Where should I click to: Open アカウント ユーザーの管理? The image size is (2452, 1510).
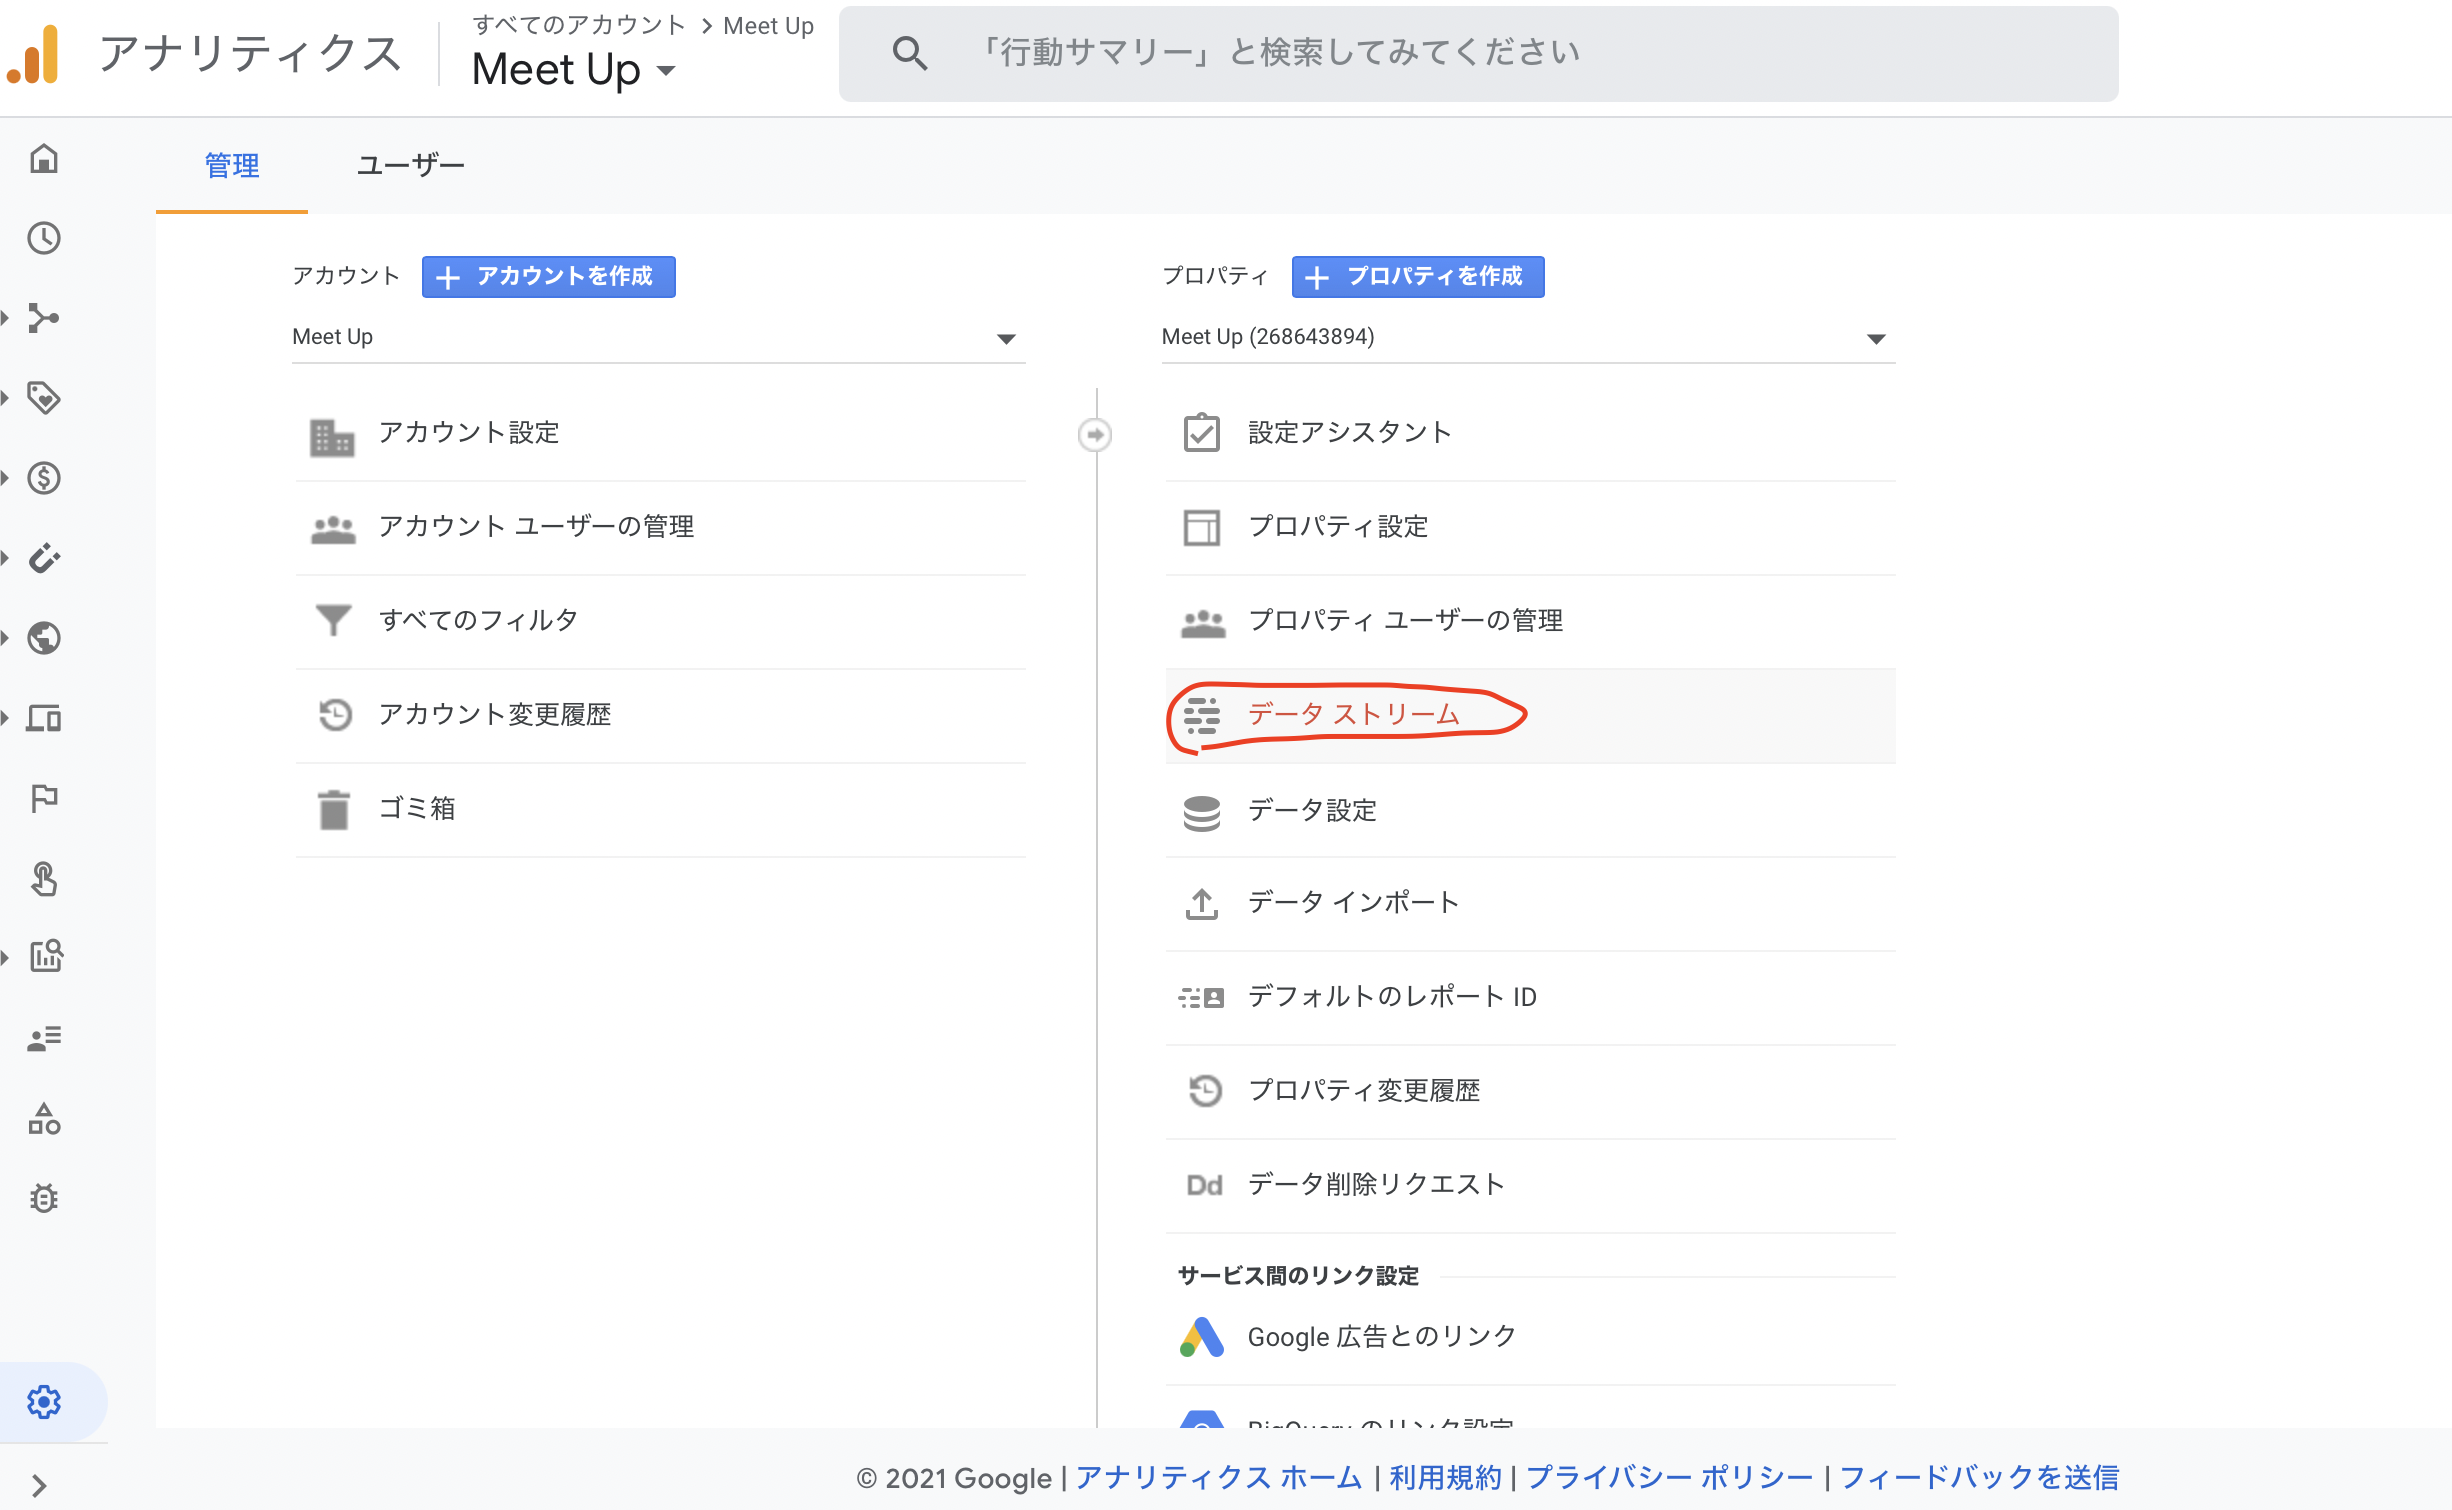pos(660,527)
